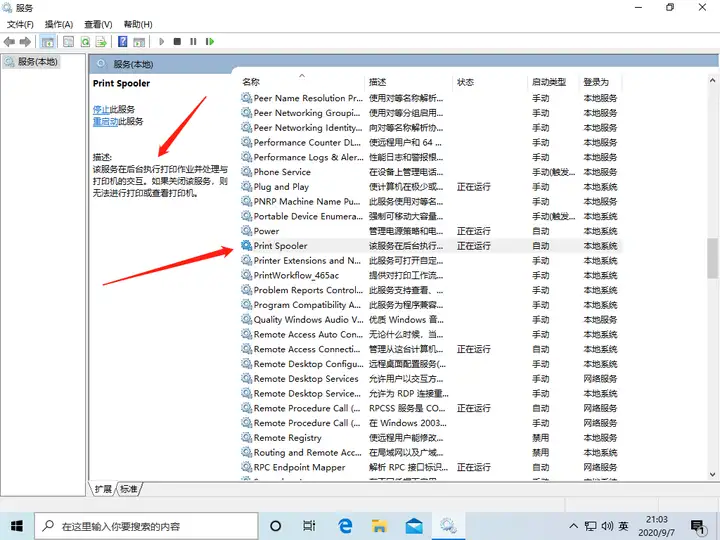
Task: Click the Refresh toolbar icon
Action: (85, 42)
